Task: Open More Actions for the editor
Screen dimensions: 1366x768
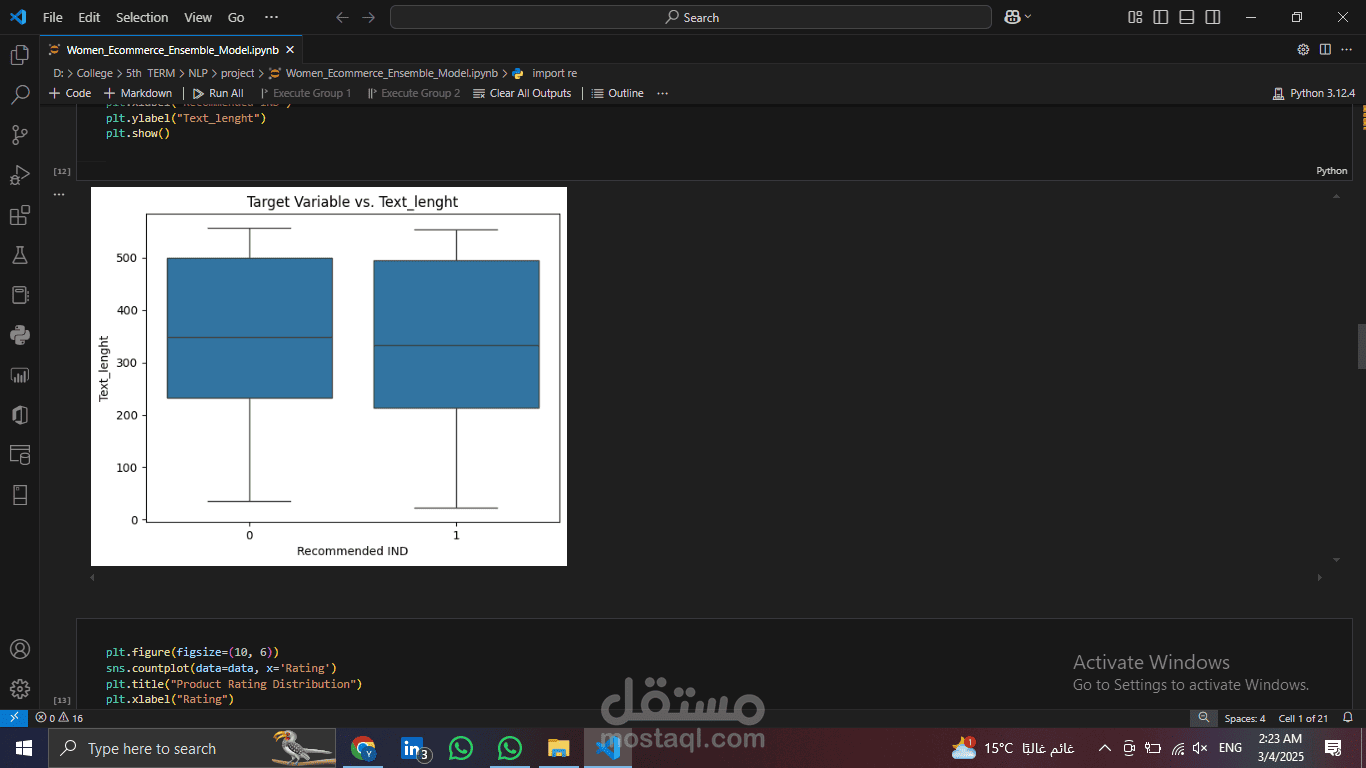Action: 1347,49
